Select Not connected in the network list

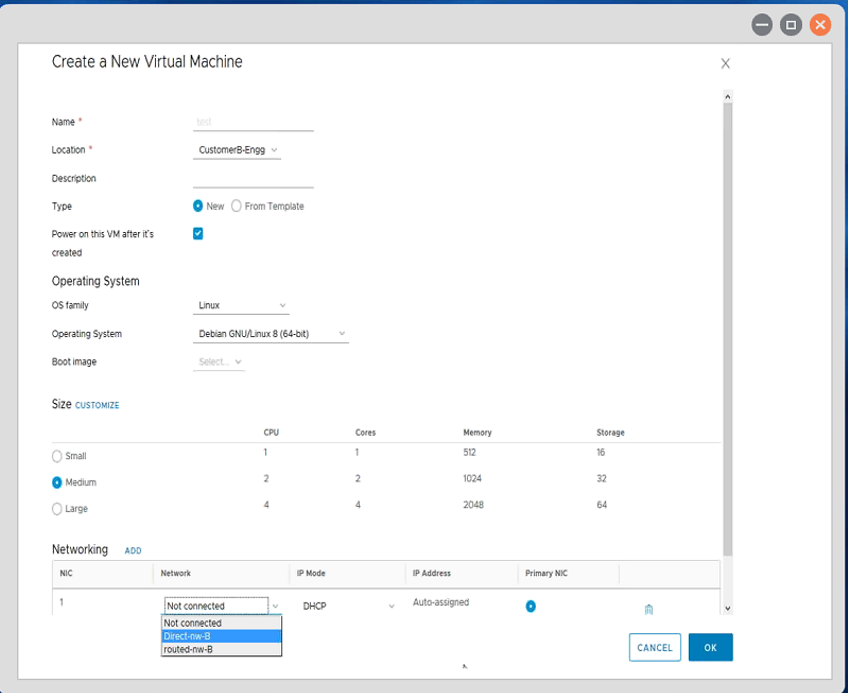point(221,623)
